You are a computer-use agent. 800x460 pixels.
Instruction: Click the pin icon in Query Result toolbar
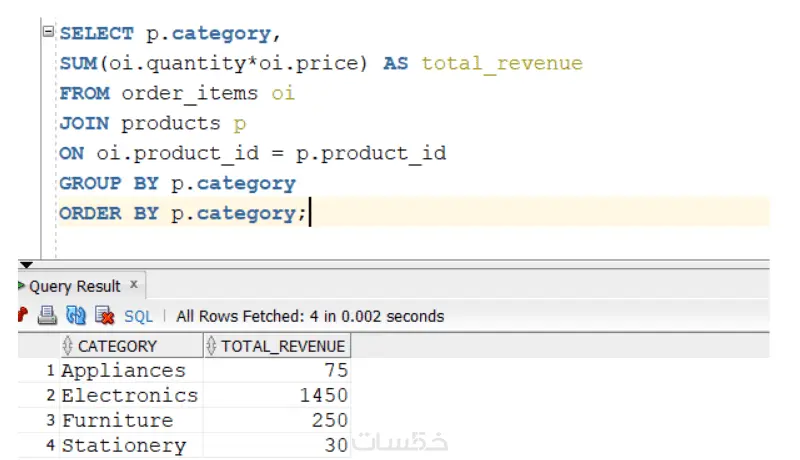coord(22,315)
